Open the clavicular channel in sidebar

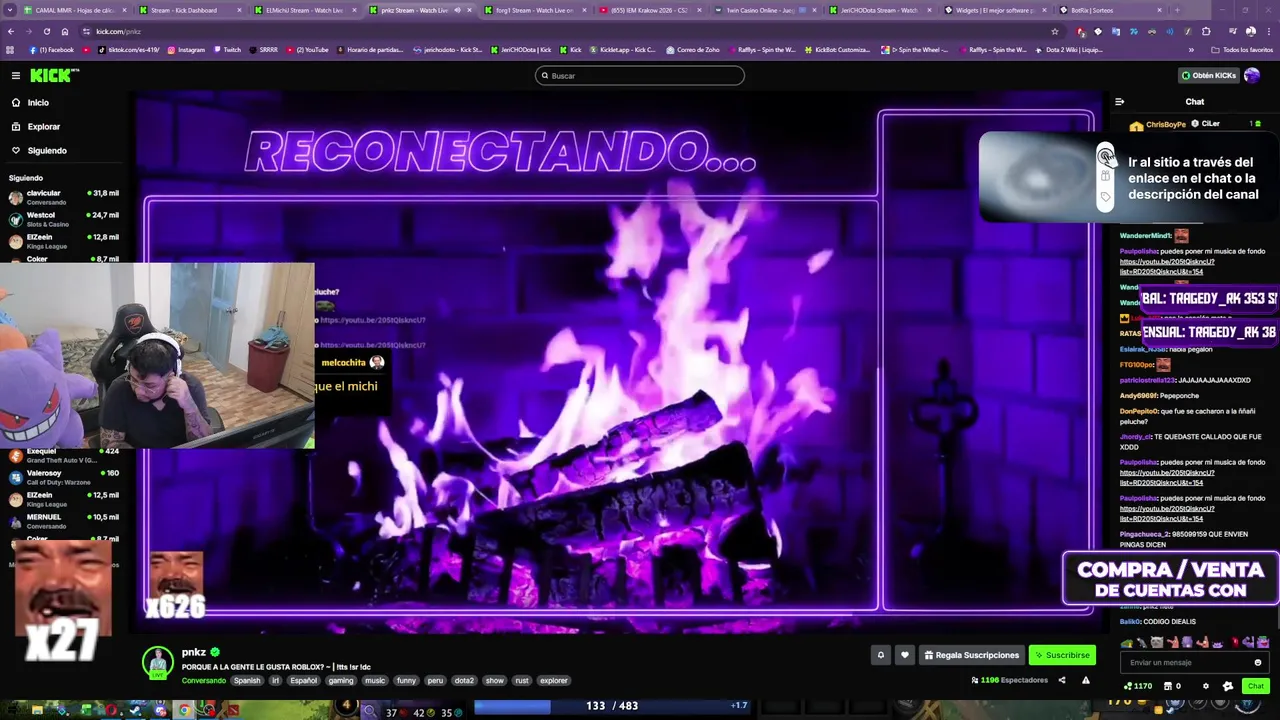[x=63, y=197]
